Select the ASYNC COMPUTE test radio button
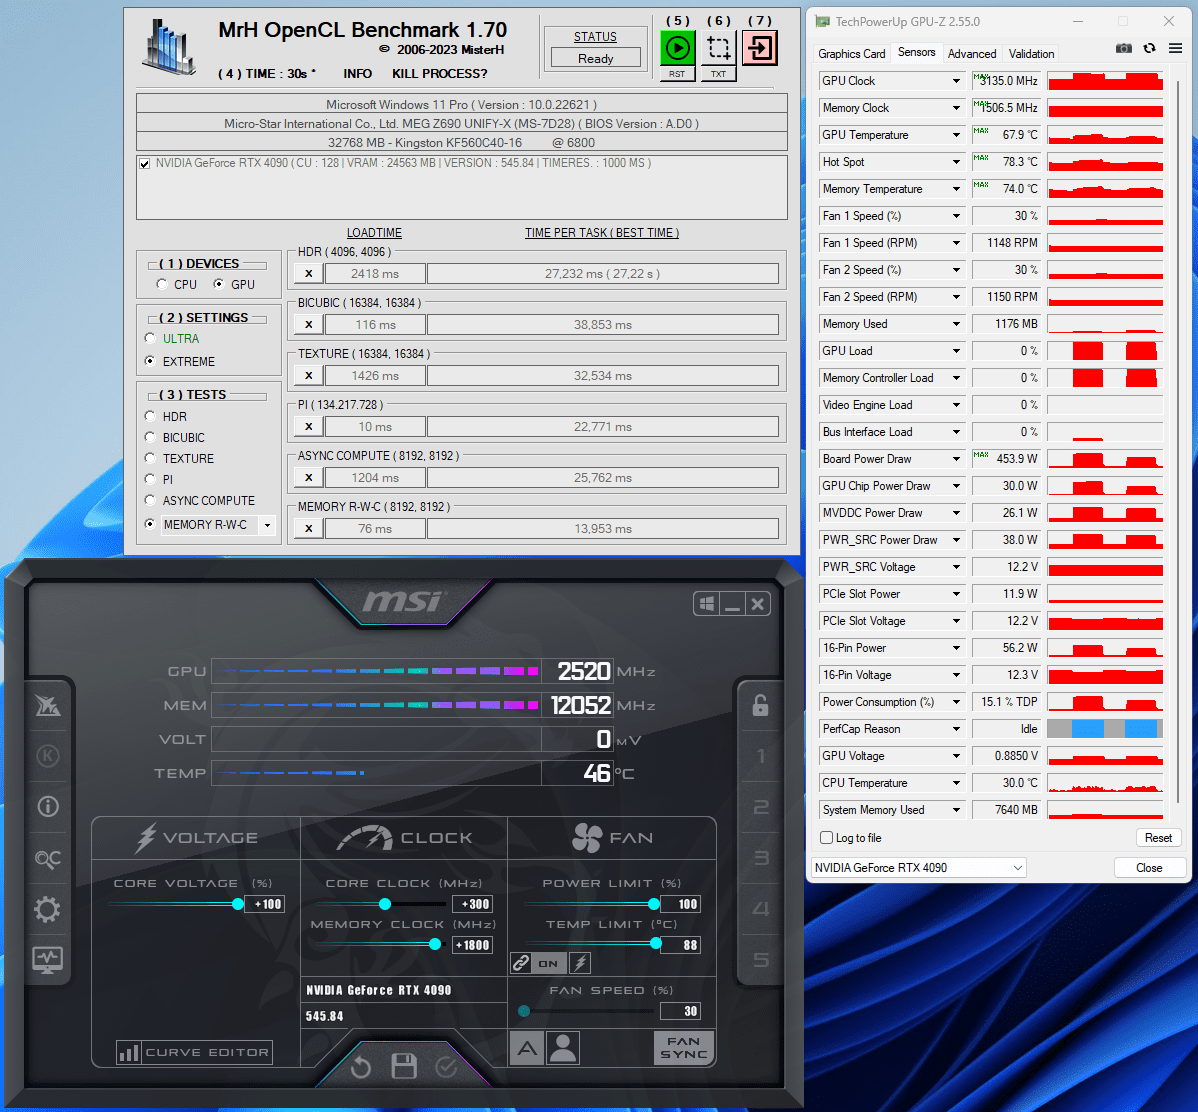The width and height of the screenshot is (1198, 1112). click(151, 500)
